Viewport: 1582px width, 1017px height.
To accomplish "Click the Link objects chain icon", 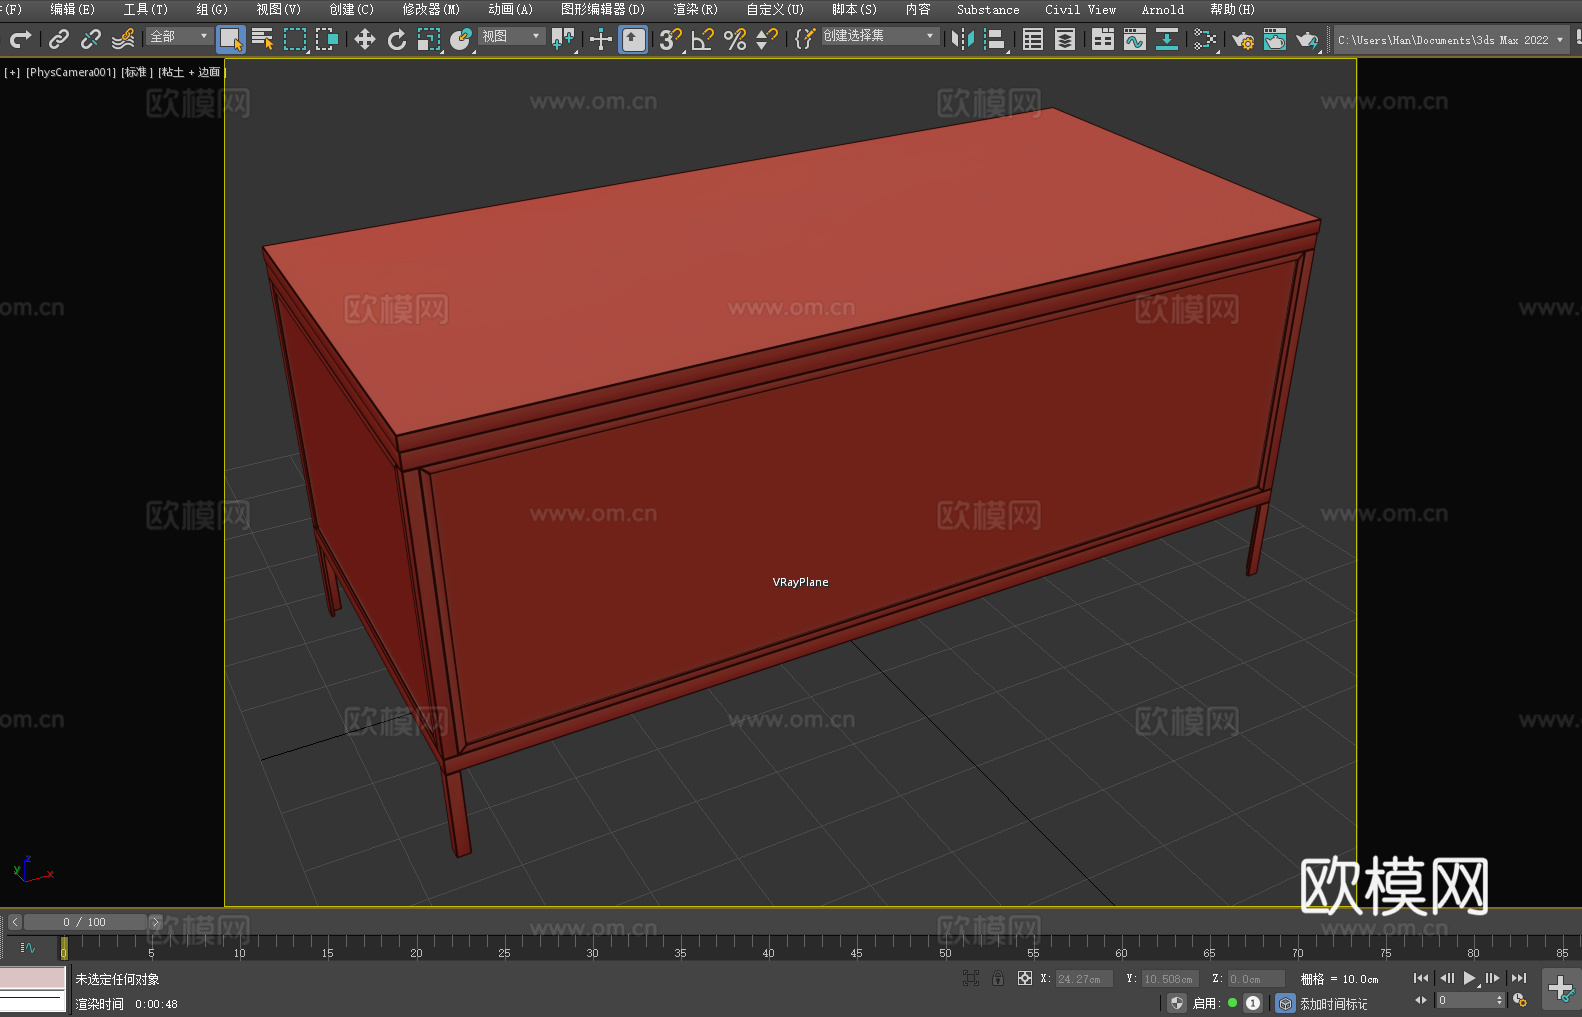I will 59,39.
